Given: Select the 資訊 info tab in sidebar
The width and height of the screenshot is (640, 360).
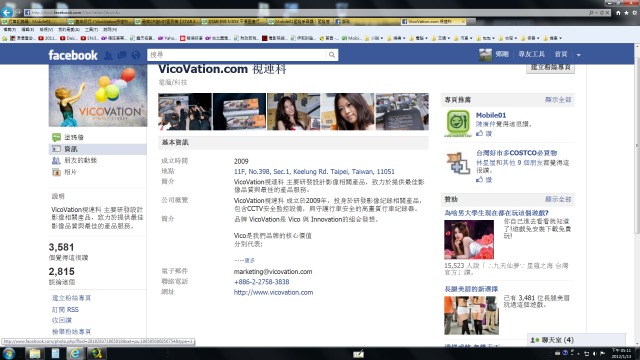Looking at the screenshot, I should [x=98, y=149].
